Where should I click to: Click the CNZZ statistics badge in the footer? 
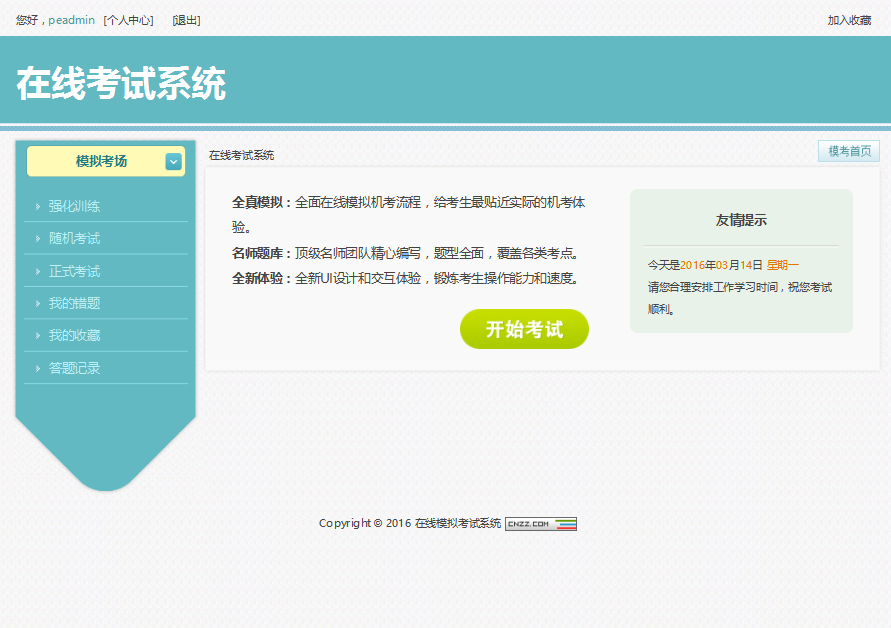click(540, 522)
